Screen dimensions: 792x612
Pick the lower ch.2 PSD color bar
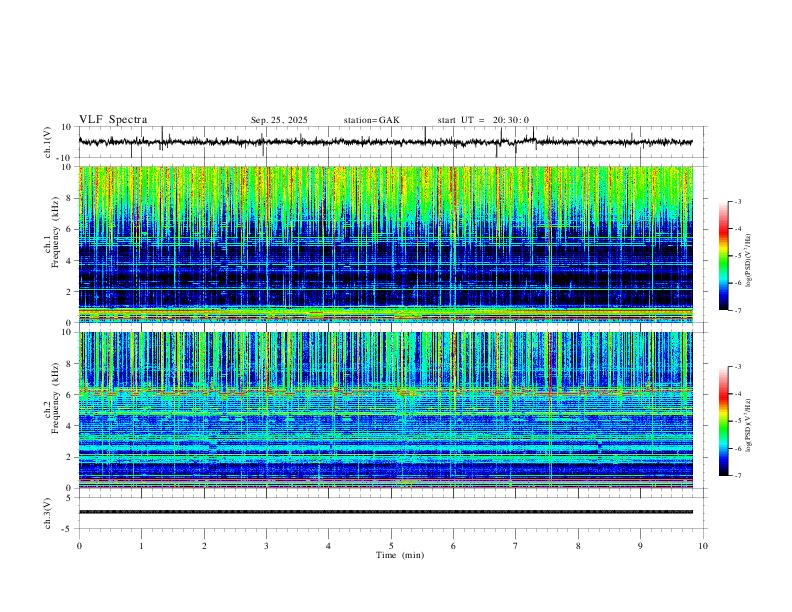tap(724, 421)
